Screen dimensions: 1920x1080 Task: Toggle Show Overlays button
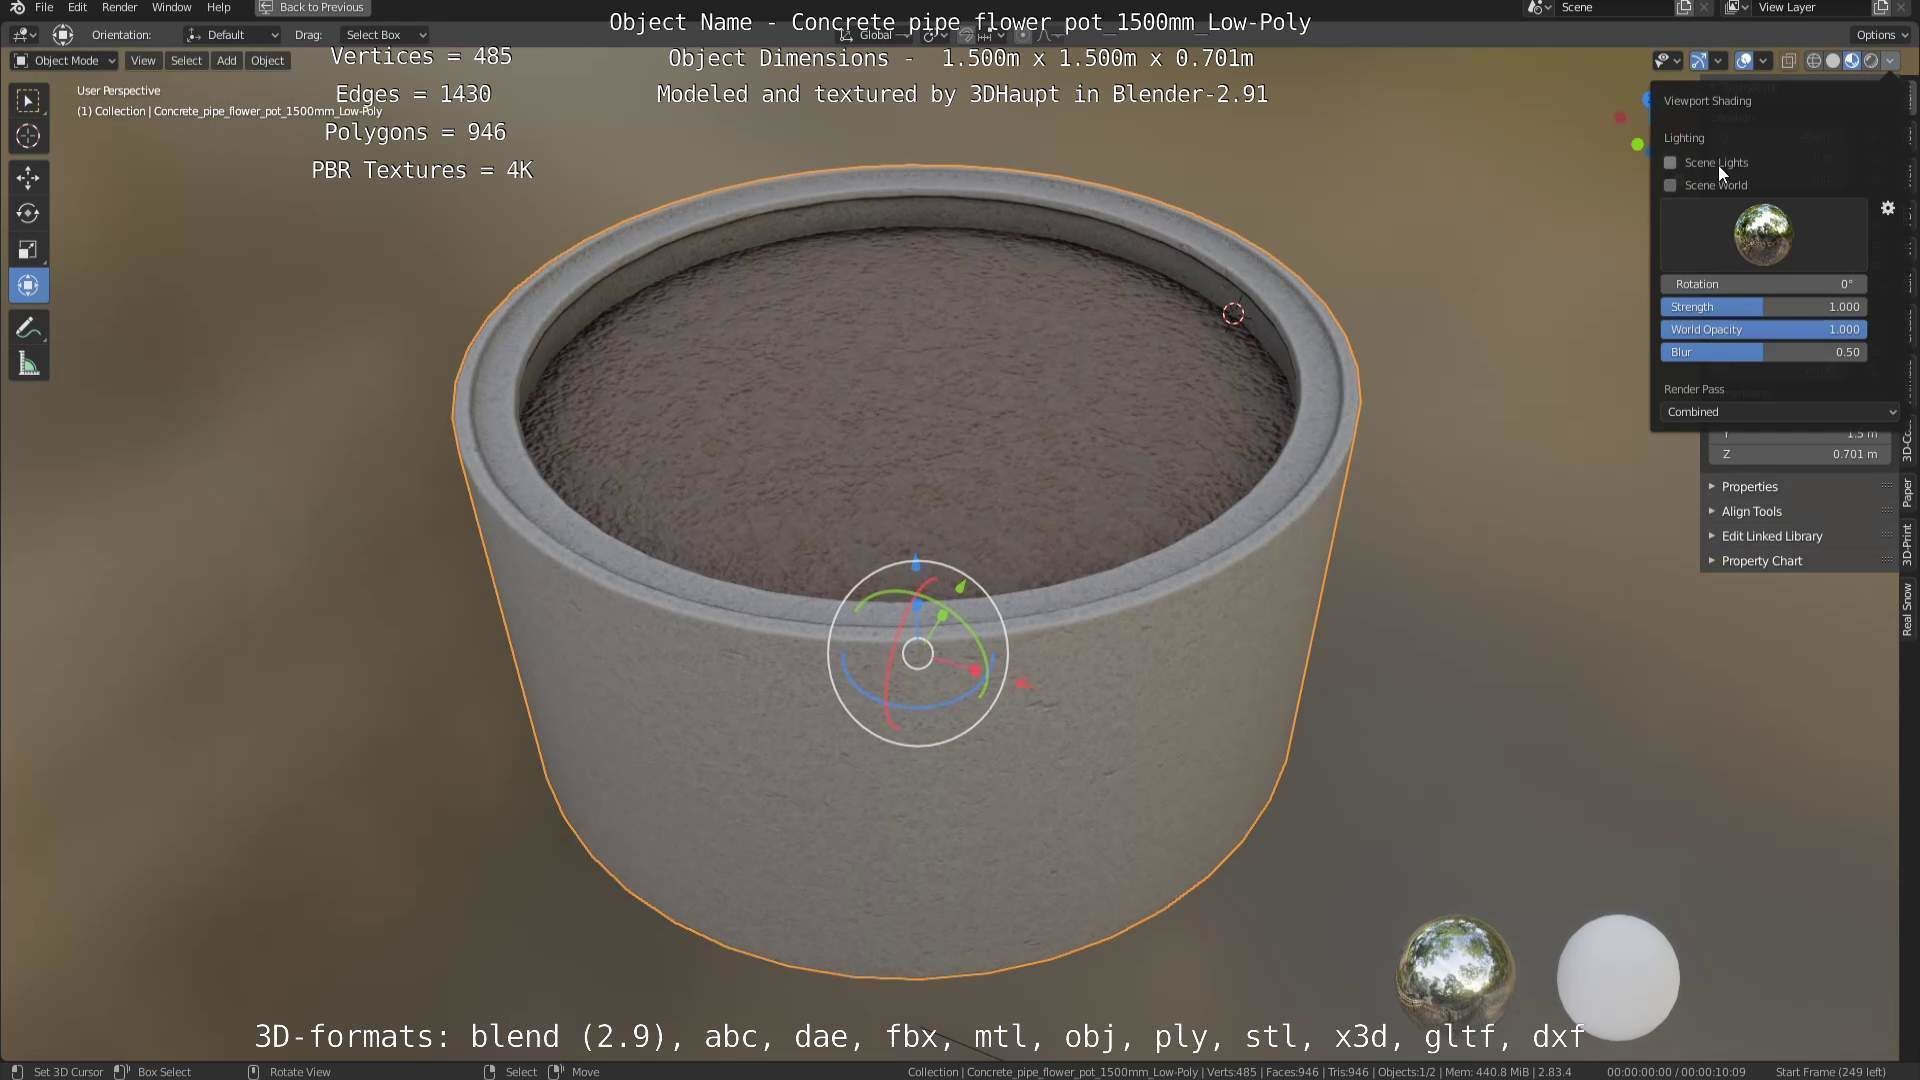click(1744, 61)
